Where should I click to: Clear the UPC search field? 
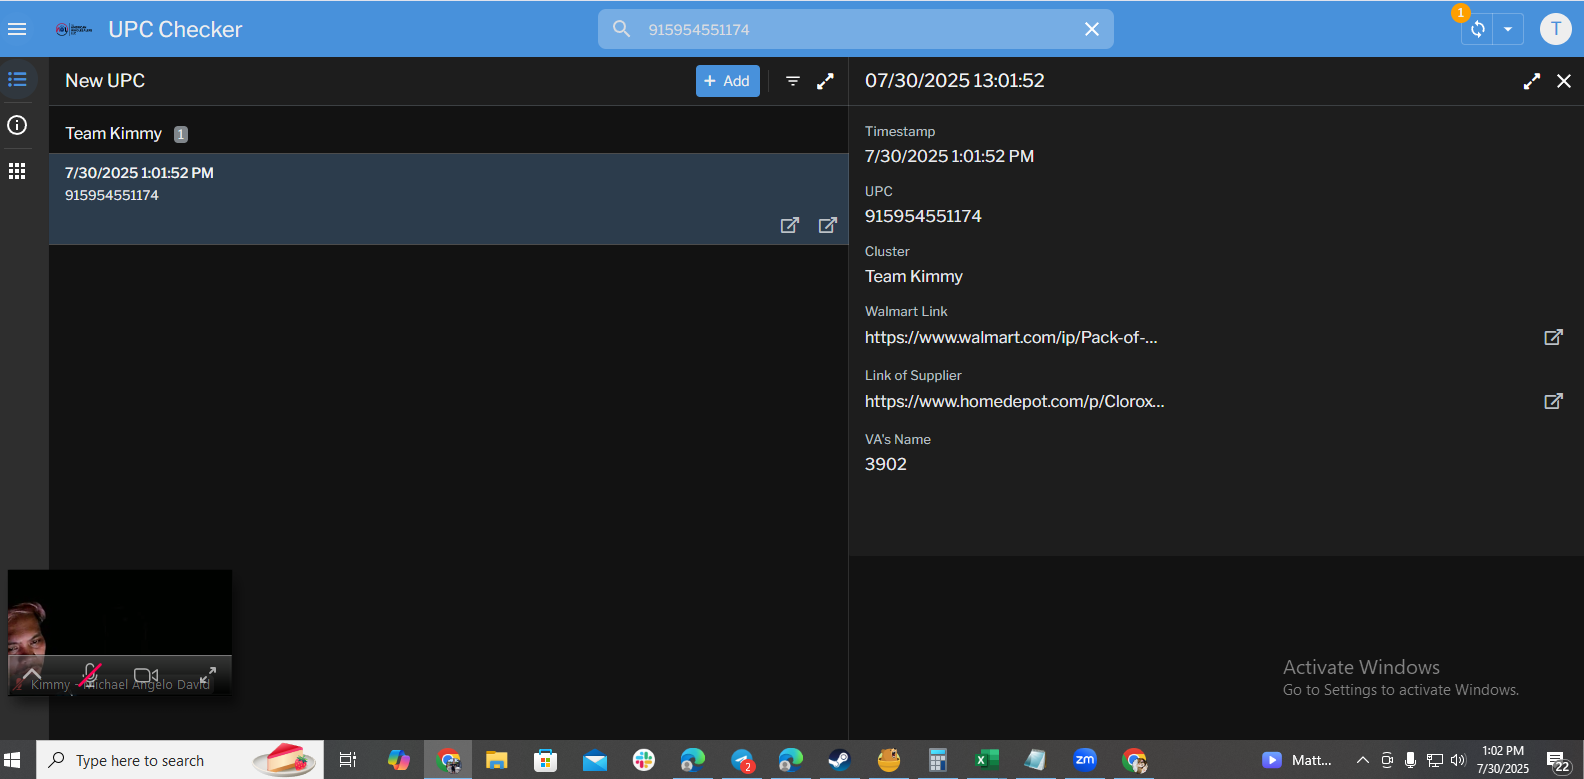1091,29
